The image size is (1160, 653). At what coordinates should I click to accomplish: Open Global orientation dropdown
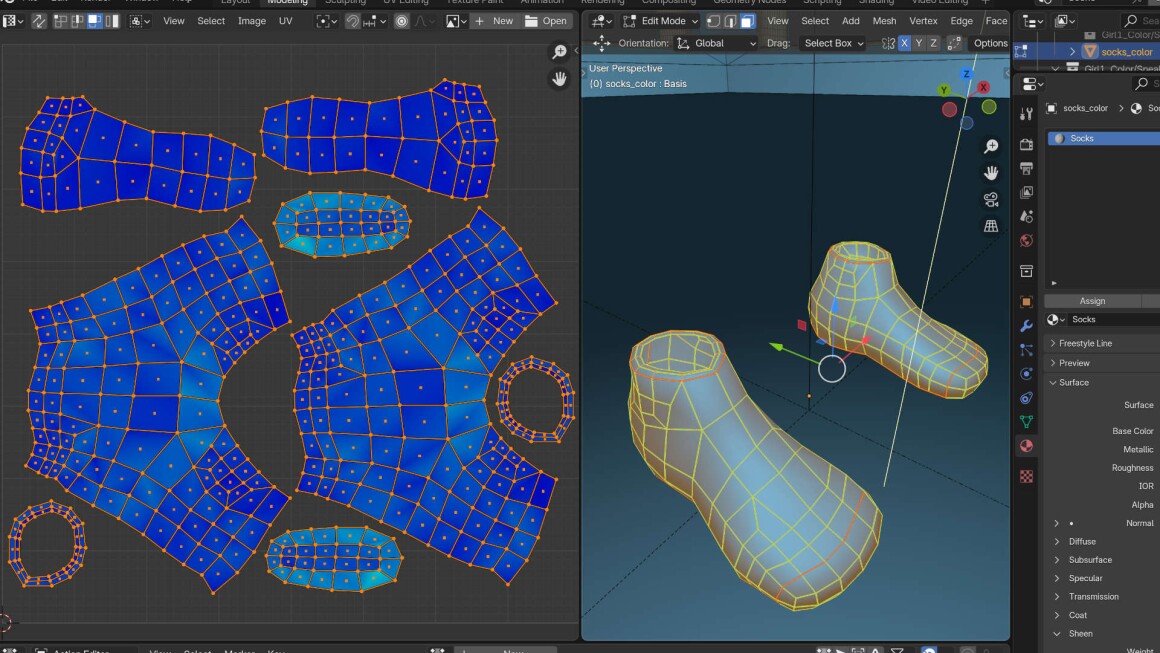716,43
